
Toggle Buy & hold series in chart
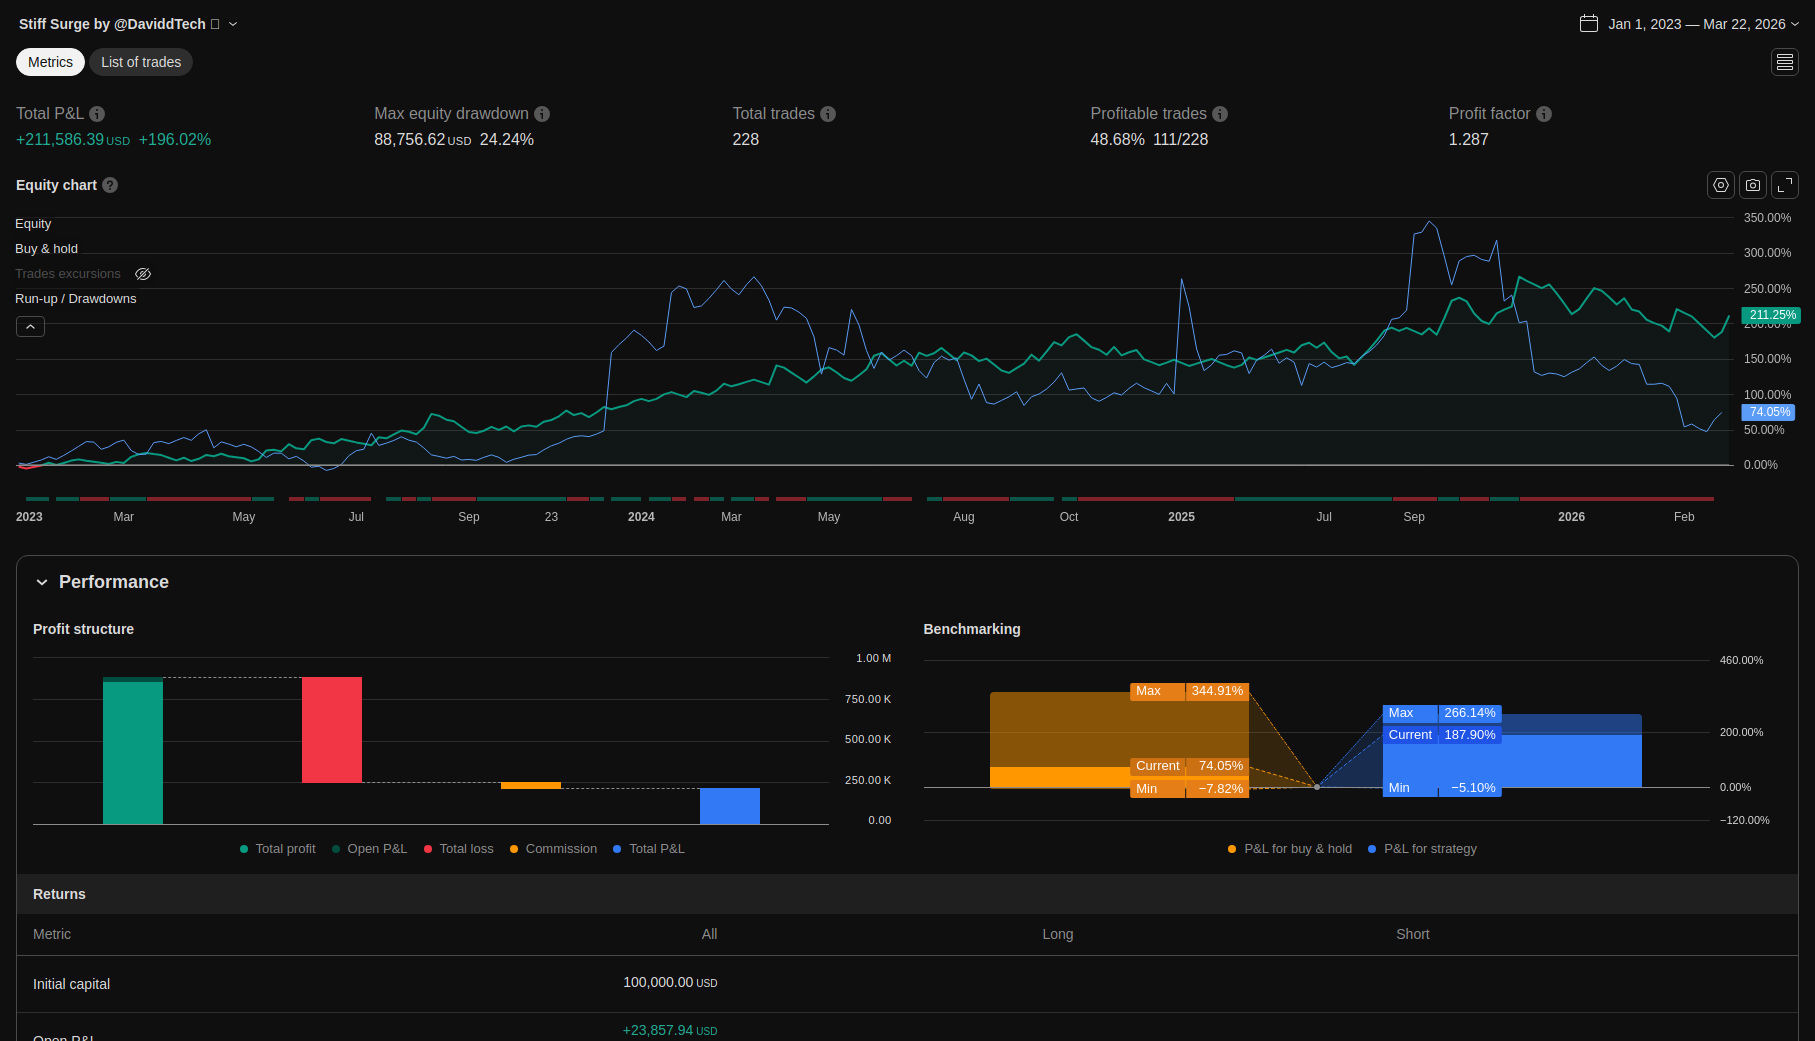(46, 249)
